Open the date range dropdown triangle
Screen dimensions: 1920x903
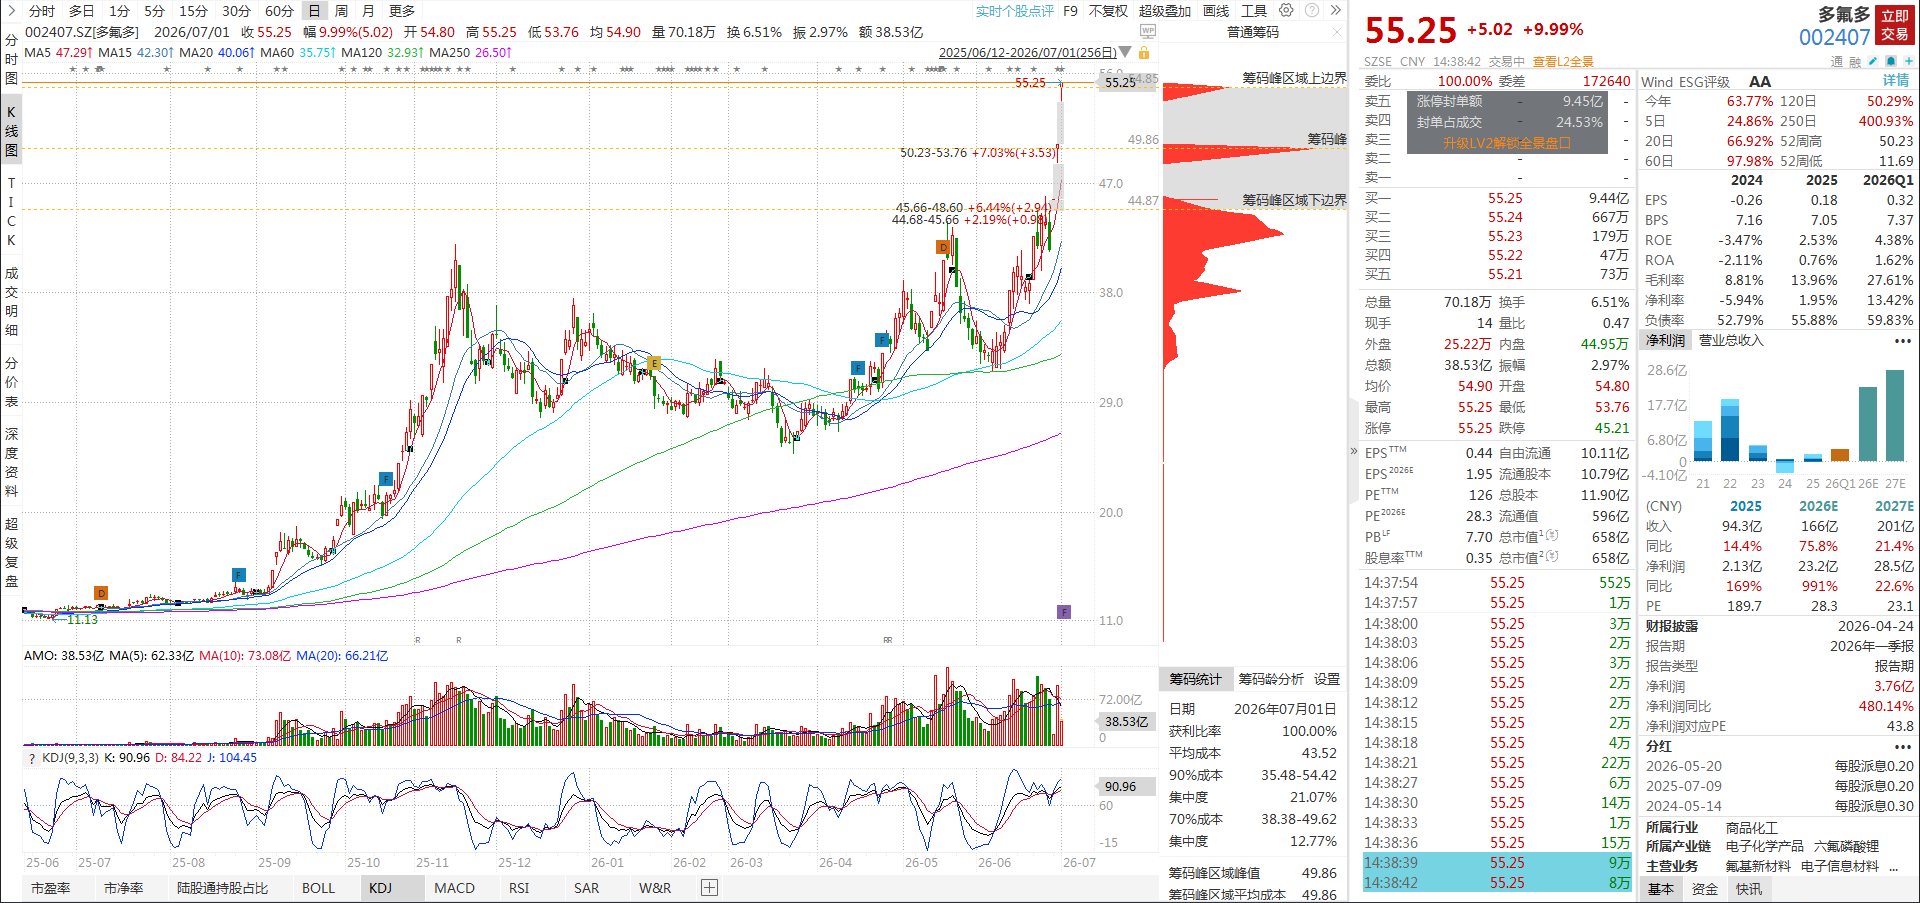tap(1125, 52)
